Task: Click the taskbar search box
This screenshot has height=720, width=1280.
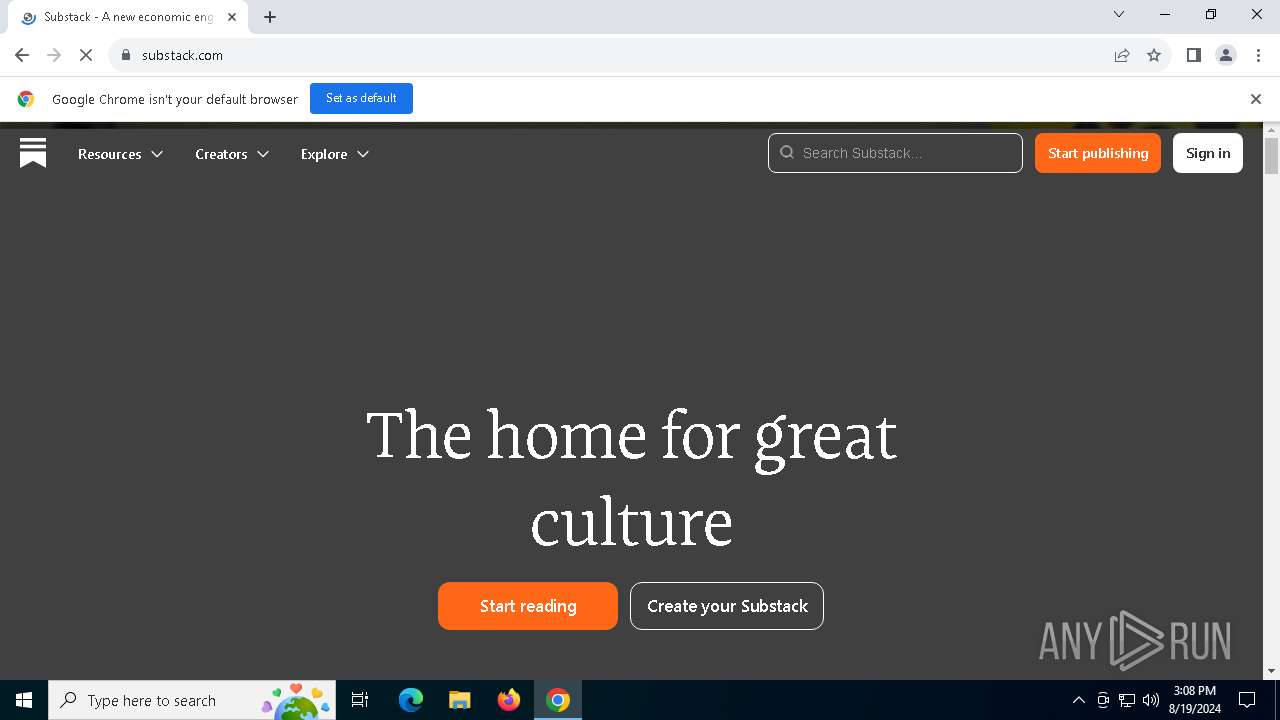Action: tap(191, 700)
